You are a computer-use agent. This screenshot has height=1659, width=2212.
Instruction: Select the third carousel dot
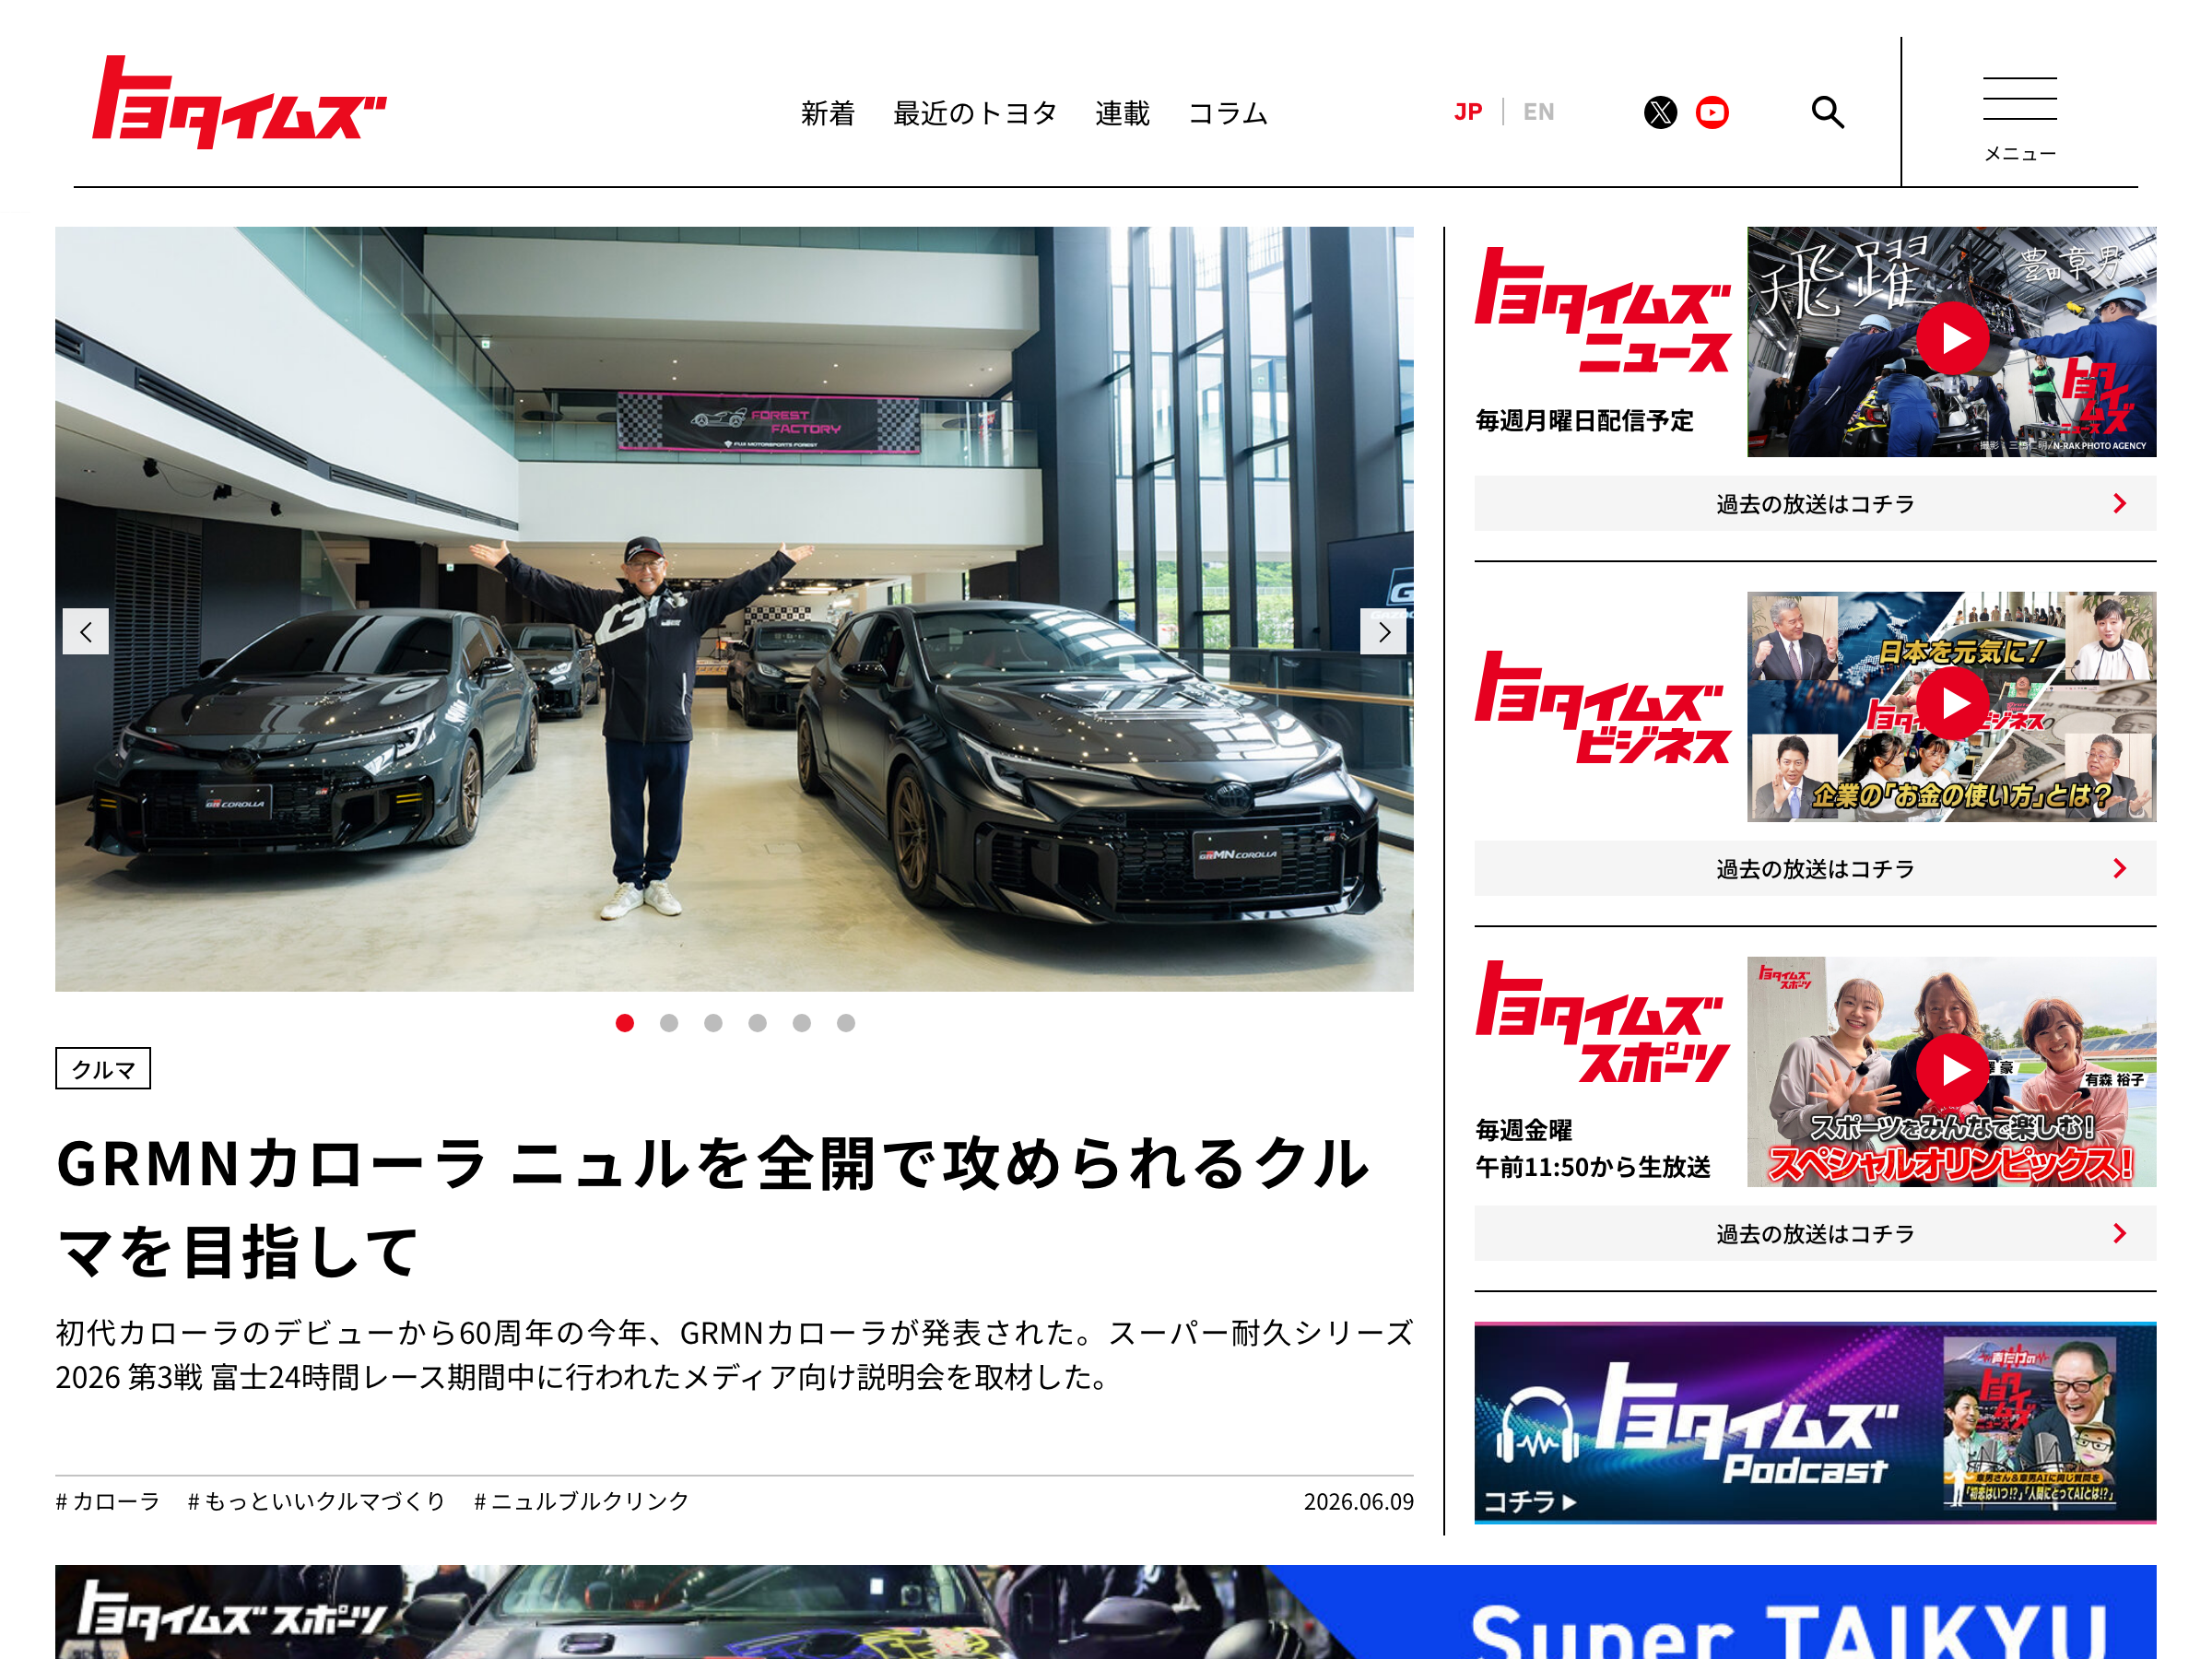point(713,1022)
